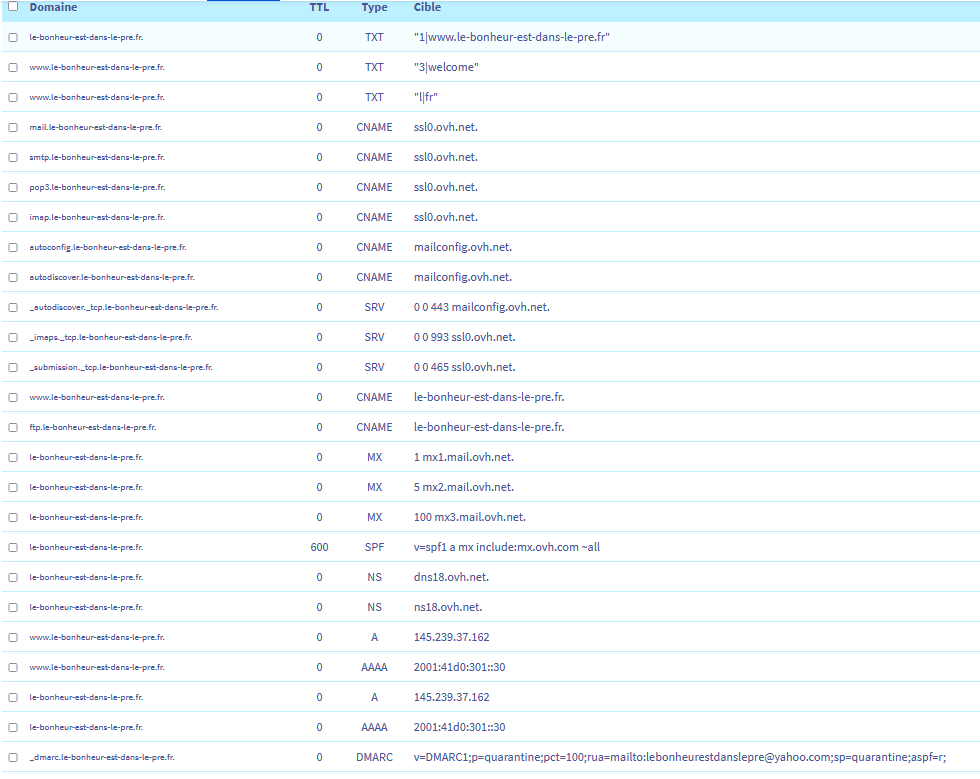Click the DMARC record's v=DMARC1 target value
Viewport: 980px width, 779px height.
pos(679,757)
